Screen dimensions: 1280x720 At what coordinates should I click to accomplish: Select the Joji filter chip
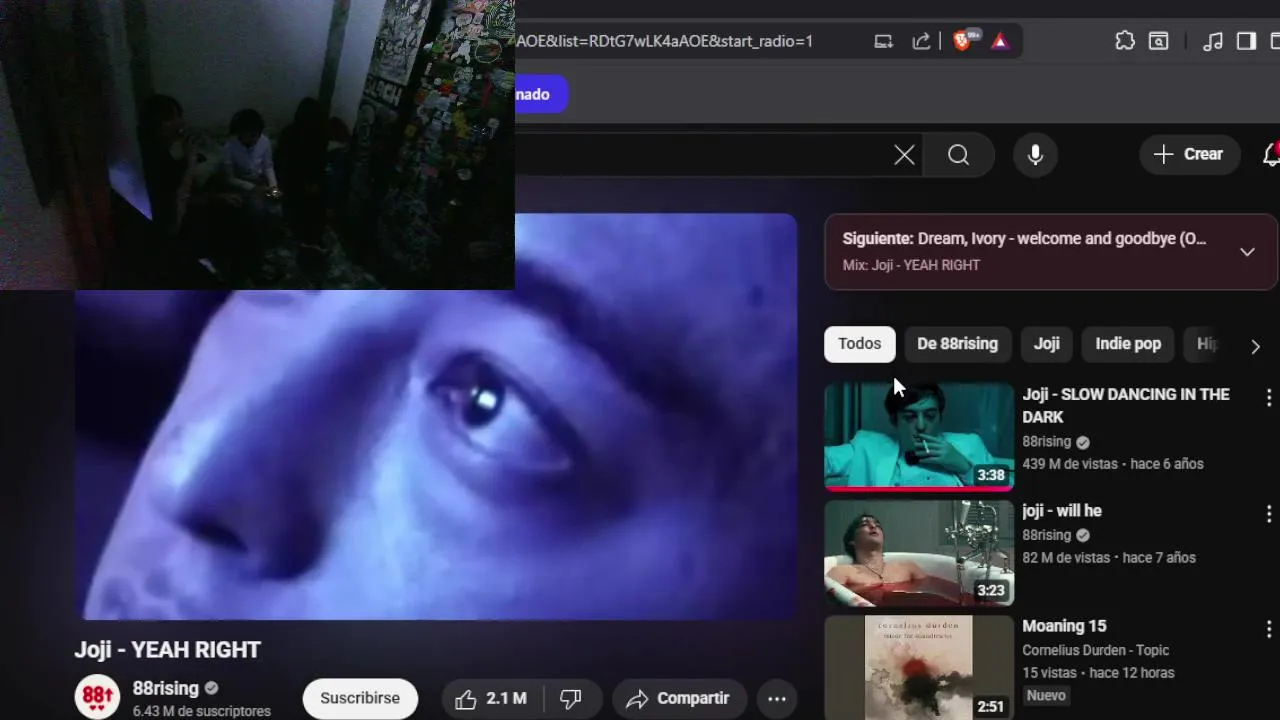pos(1046,344)
